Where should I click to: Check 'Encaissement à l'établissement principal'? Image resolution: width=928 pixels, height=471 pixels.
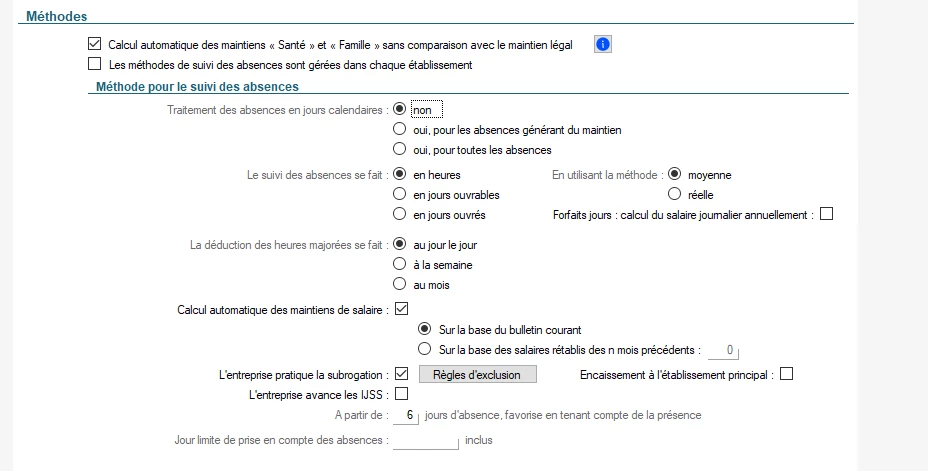point(785,375)
